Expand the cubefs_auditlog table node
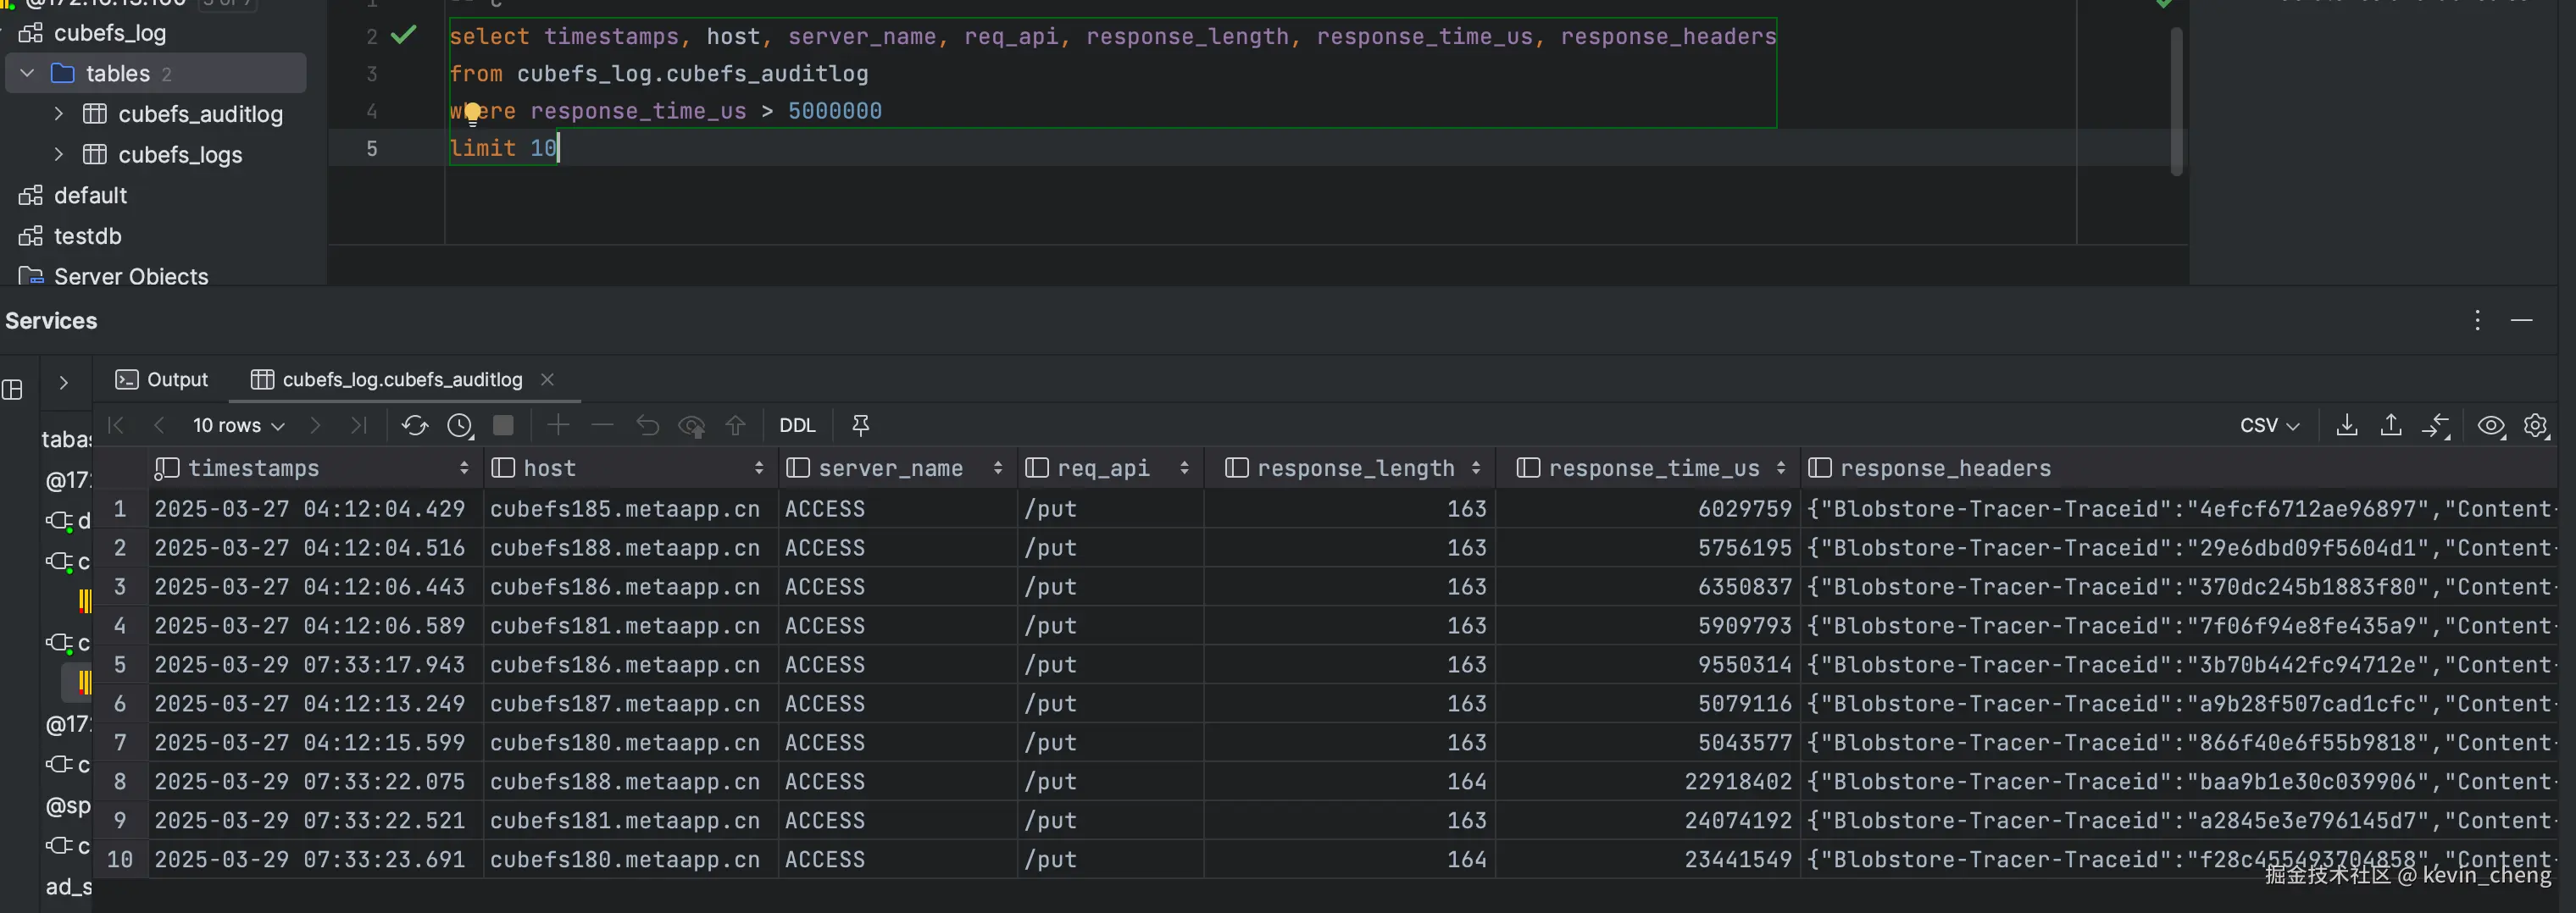2576x913 pixels. click(x=58, y=114)
